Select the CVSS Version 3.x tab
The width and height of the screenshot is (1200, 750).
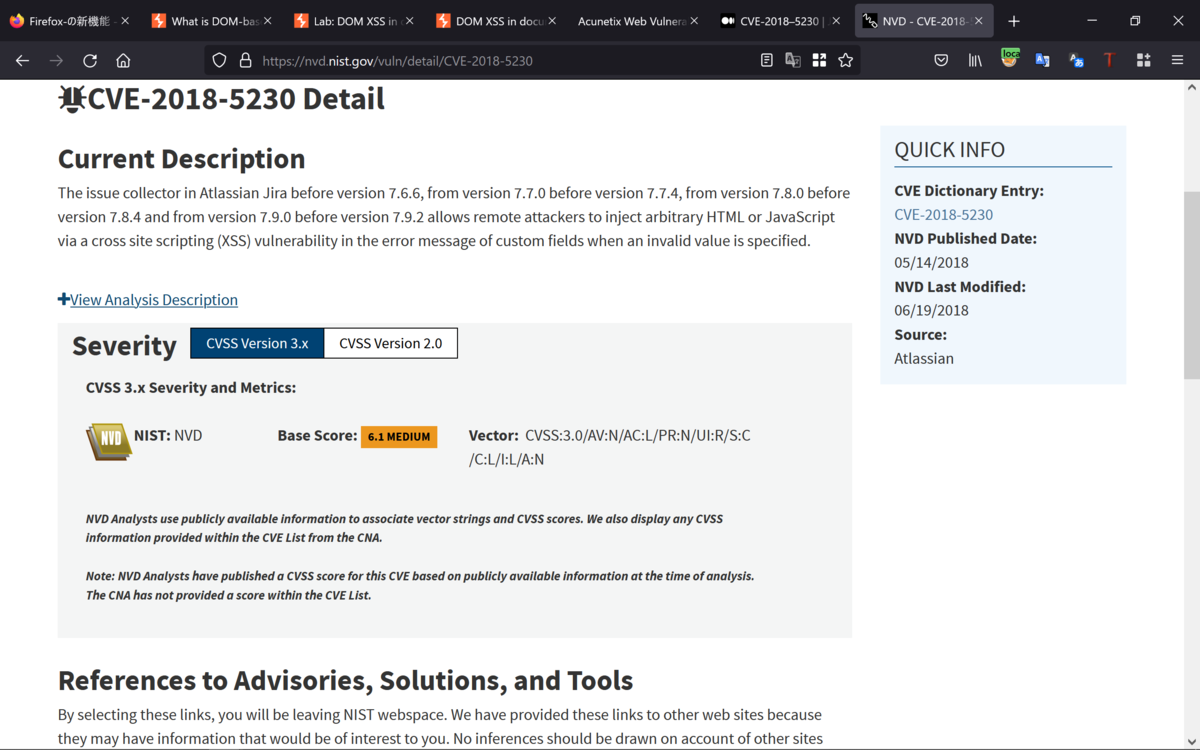click(x=257, y=343)
